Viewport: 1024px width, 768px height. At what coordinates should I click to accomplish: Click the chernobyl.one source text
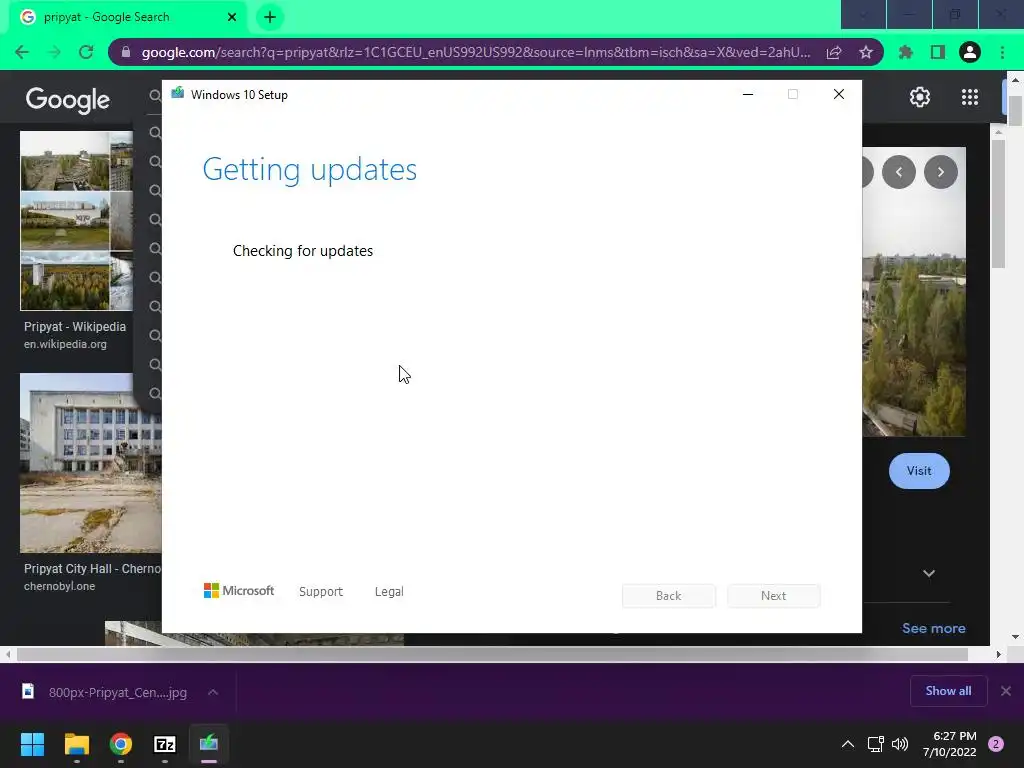tap(59, 586)
